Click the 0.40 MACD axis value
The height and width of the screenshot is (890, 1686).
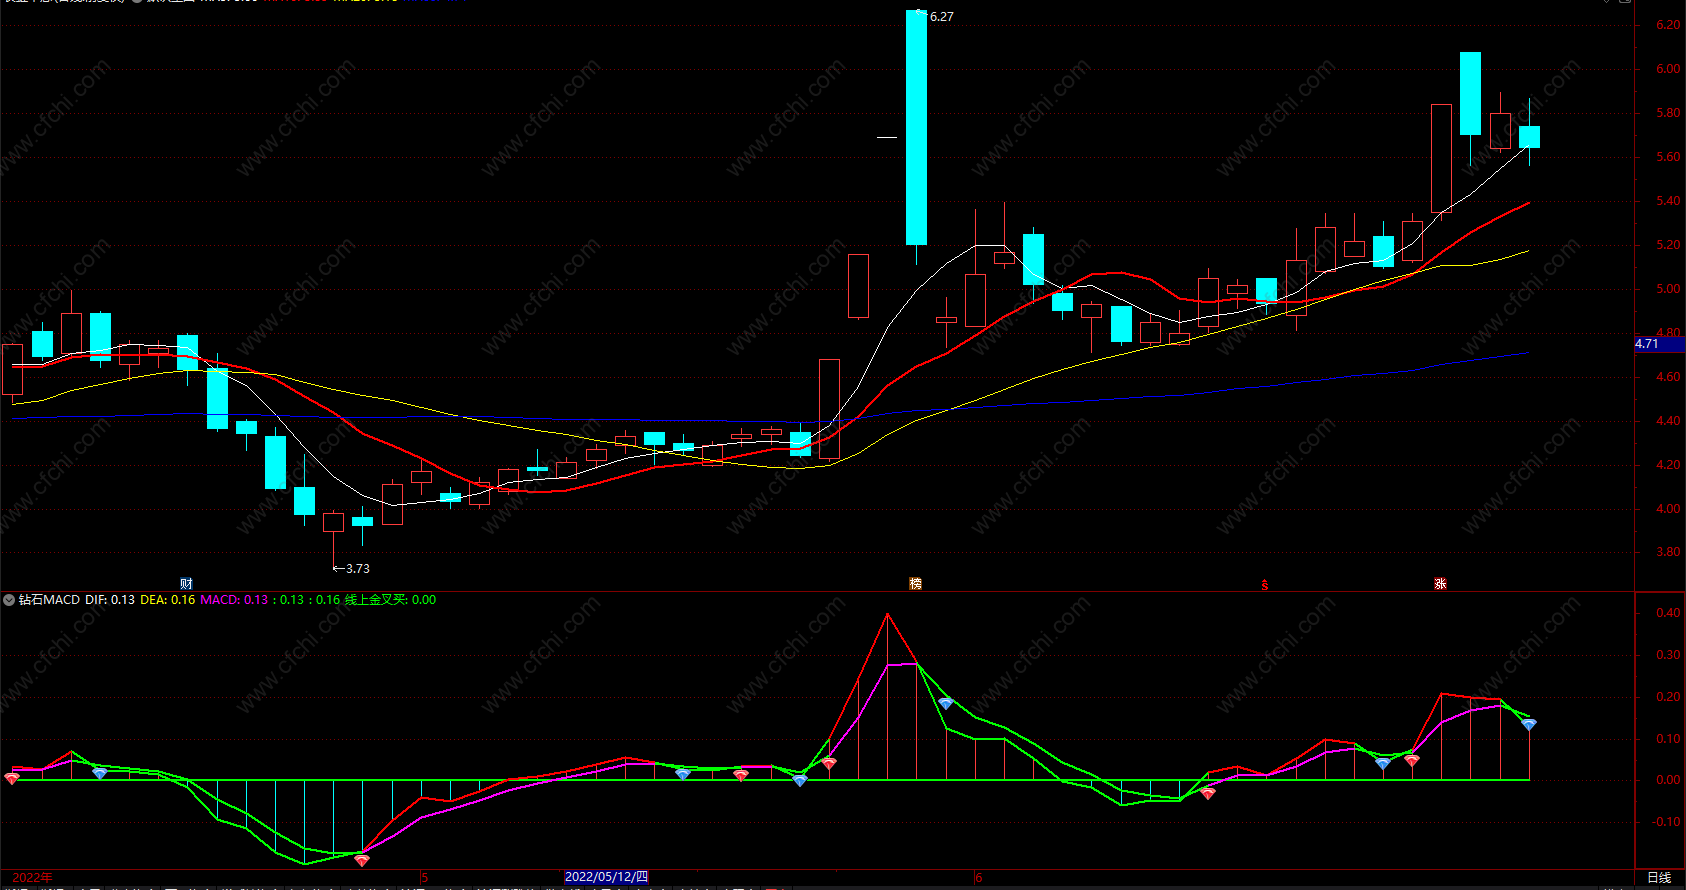(1668, 613)
